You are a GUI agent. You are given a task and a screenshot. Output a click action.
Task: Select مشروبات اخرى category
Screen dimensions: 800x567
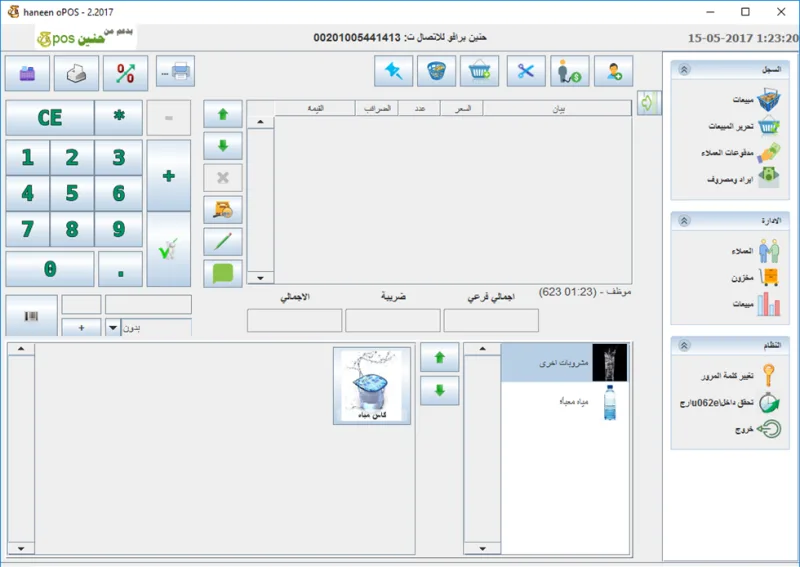[564, 363]
